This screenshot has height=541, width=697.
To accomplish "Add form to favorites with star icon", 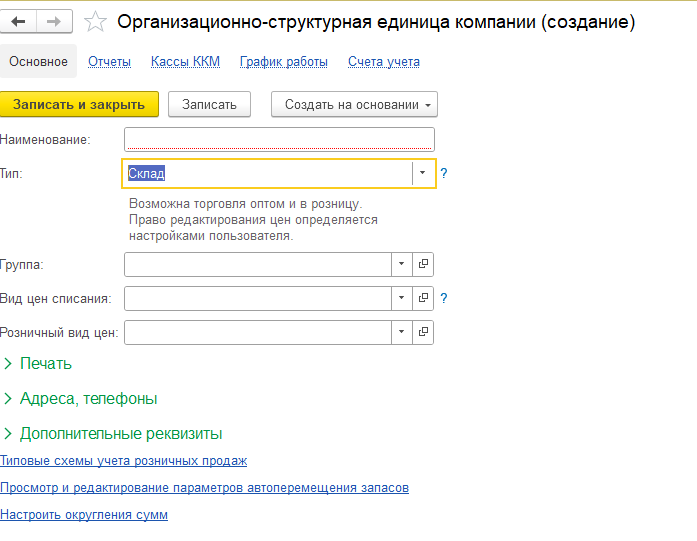I will point(95,22).
